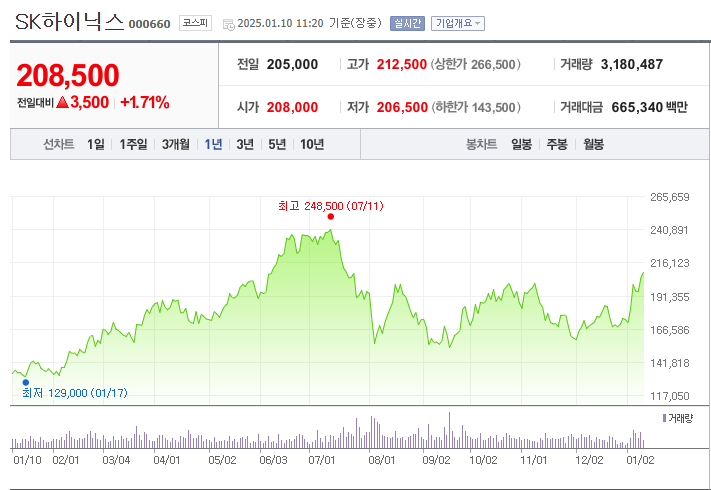Screen dimensions: 711x490
Task: Switch chart to 3개월 period
Action: pyautogui.click(x=175, y=144)
